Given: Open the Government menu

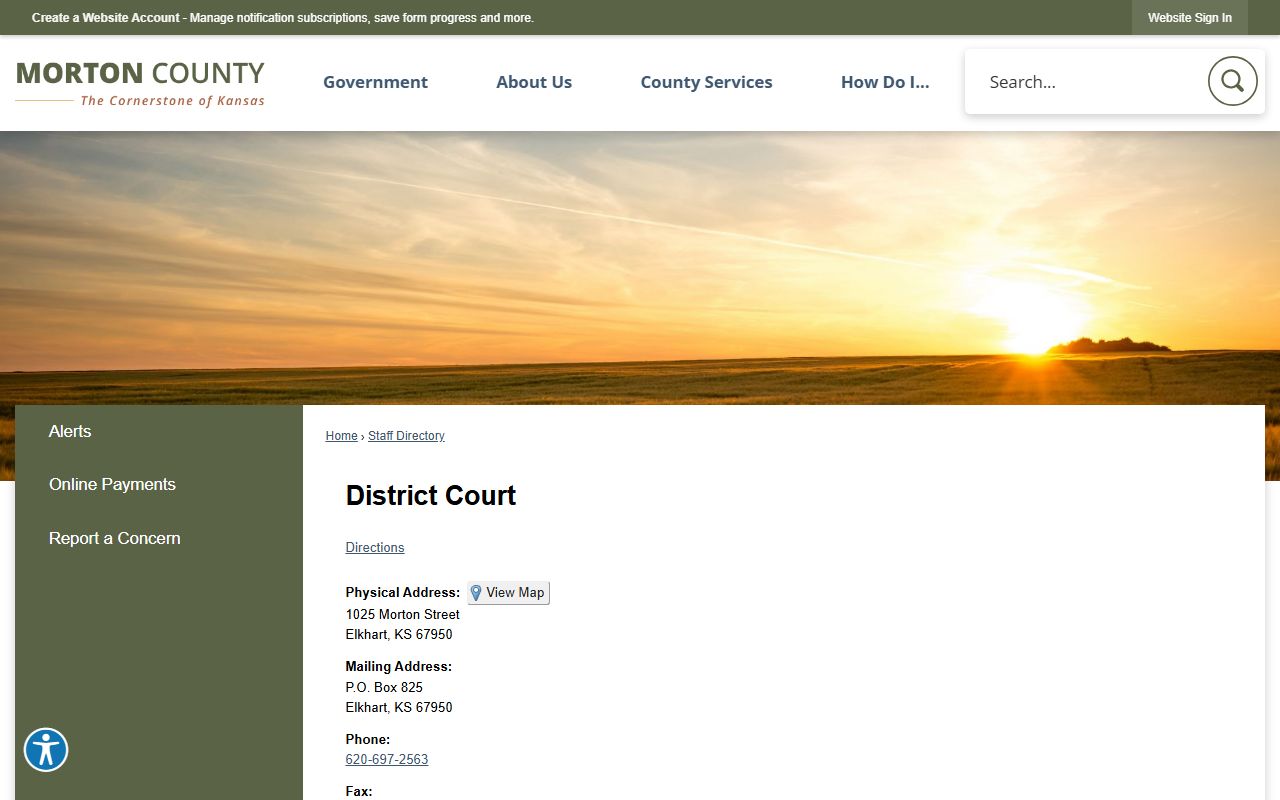Looking at the screenshot, I should coord(375,82).
